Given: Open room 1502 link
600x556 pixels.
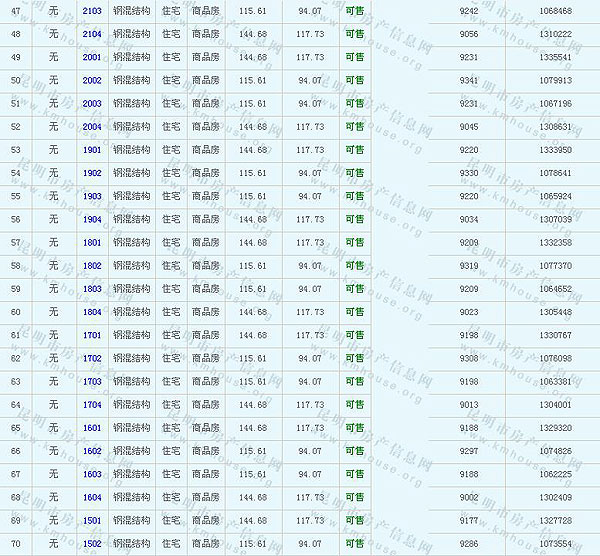Looking at the screenshot, I should [x=92, y=544].
